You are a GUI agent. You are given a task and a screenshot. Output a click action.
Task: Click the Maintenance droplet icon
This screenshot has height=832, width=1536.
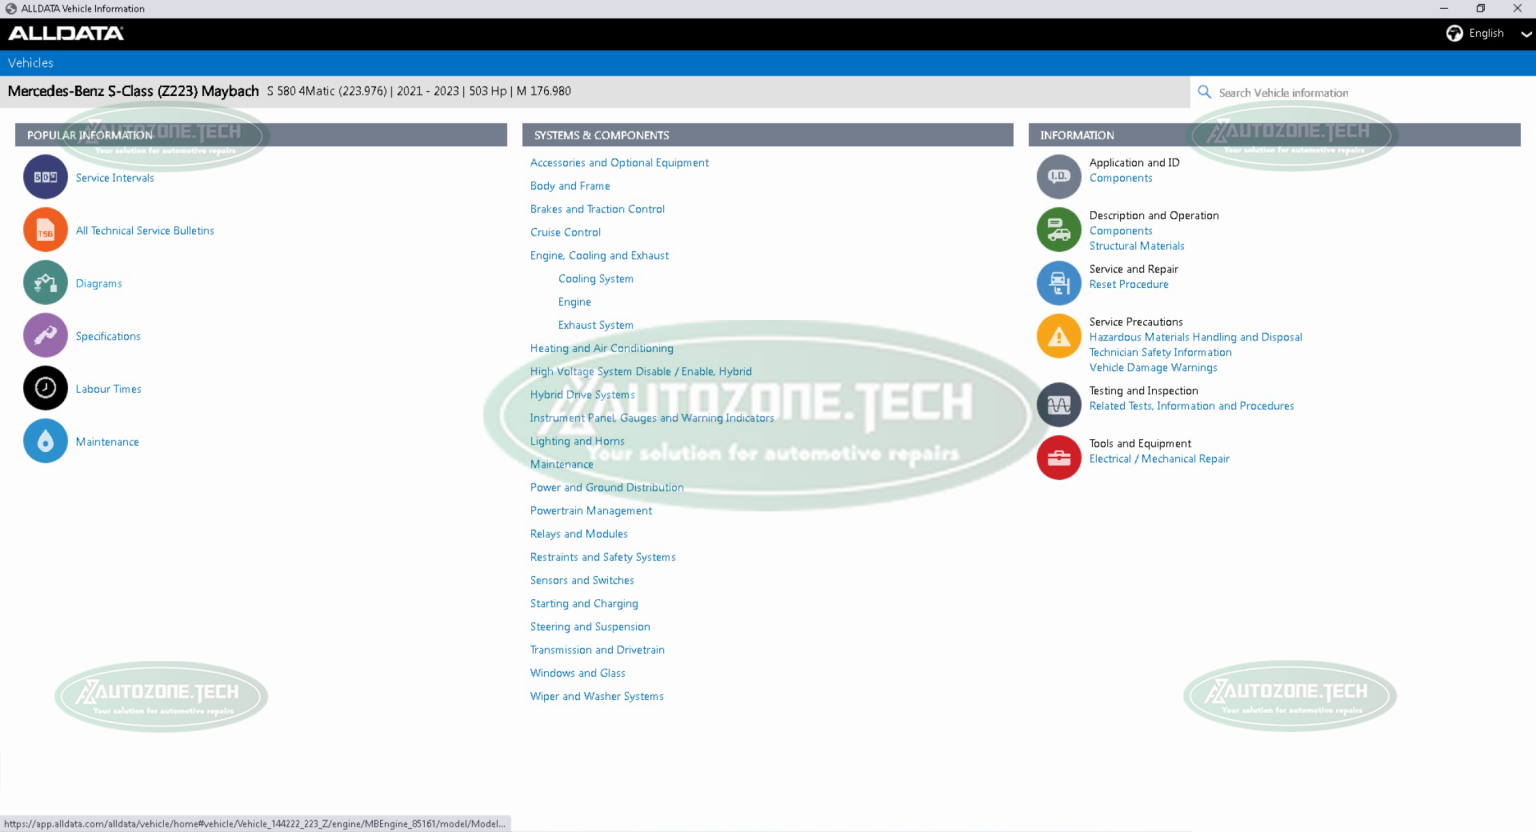click(x=44, y=441)
